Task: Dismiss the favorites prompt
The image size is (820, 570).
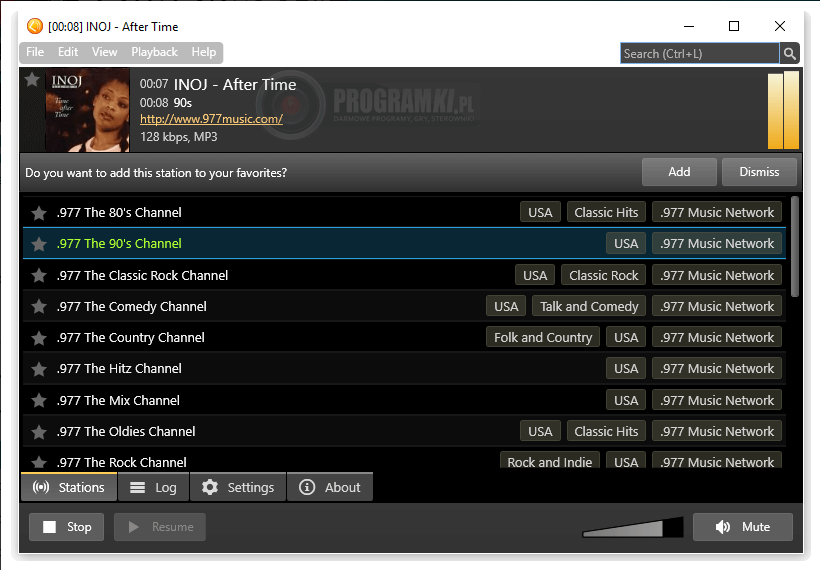Action: point(759,172)
